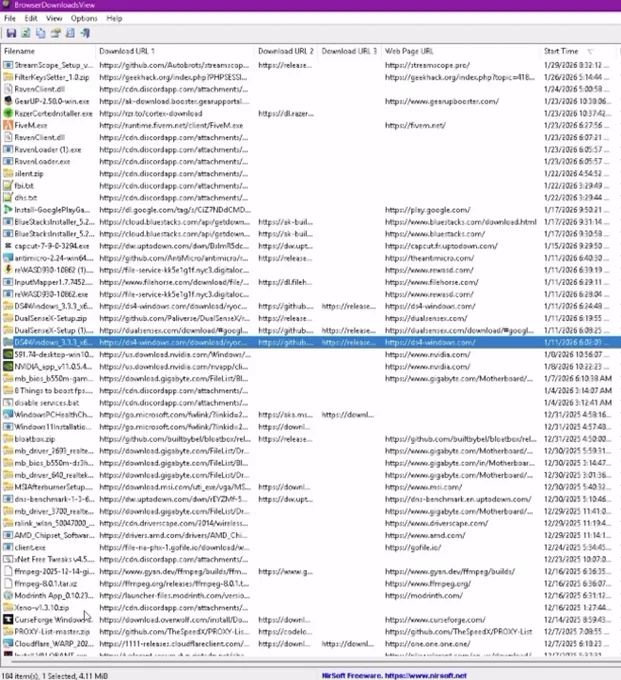This screenshot has height=680, width=621.
Task: Open the Edit menu
Action: 31,18
